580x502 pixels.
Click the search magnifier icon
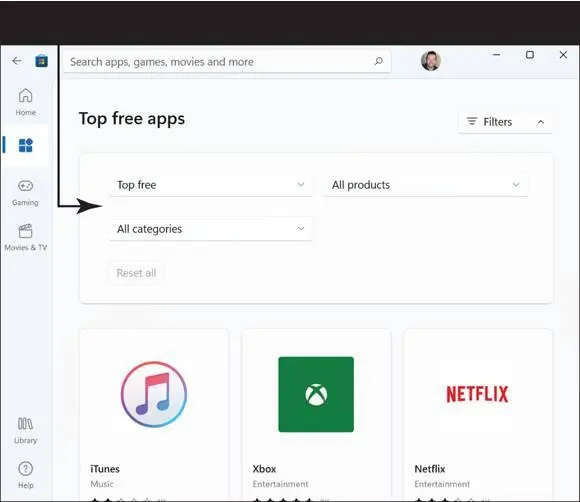click(x=378, y=61)
